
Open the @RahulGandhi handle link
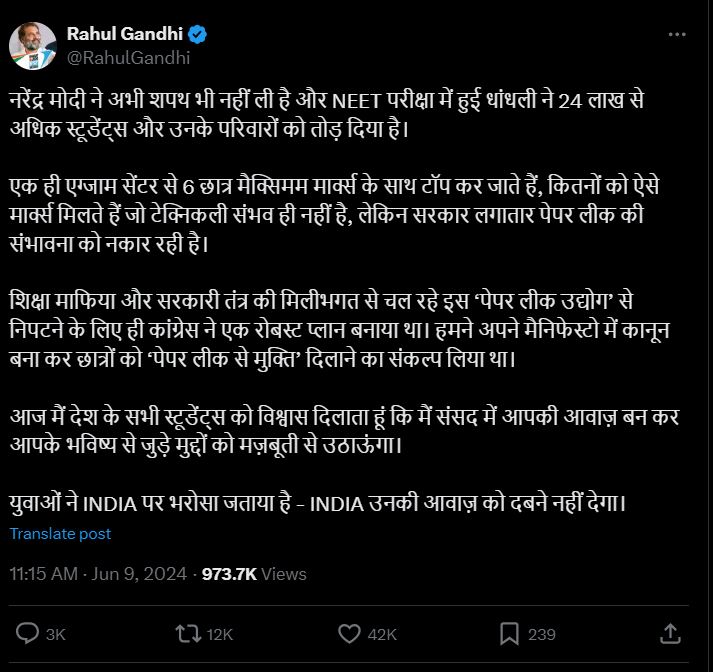pos(127,57)
